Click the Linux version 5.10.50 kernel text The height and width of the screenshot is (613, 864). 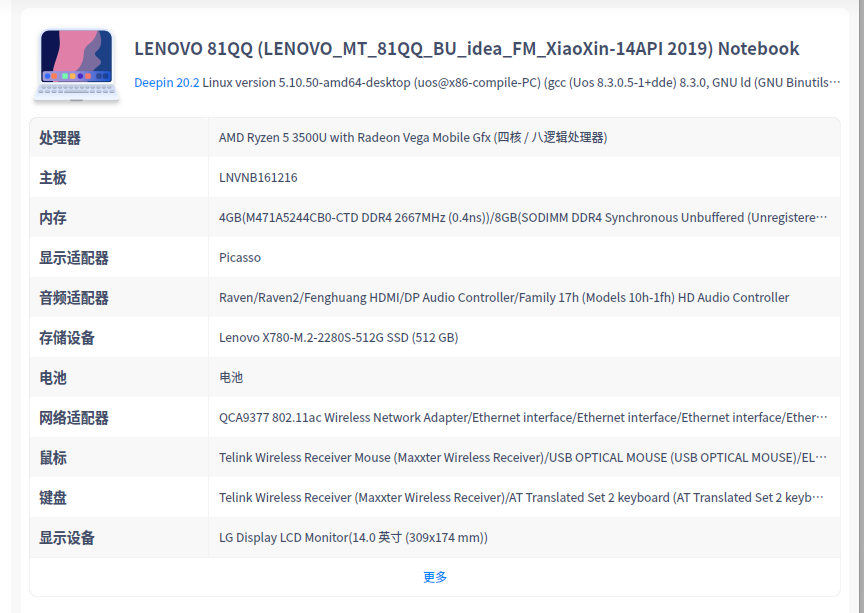[521, 83]
